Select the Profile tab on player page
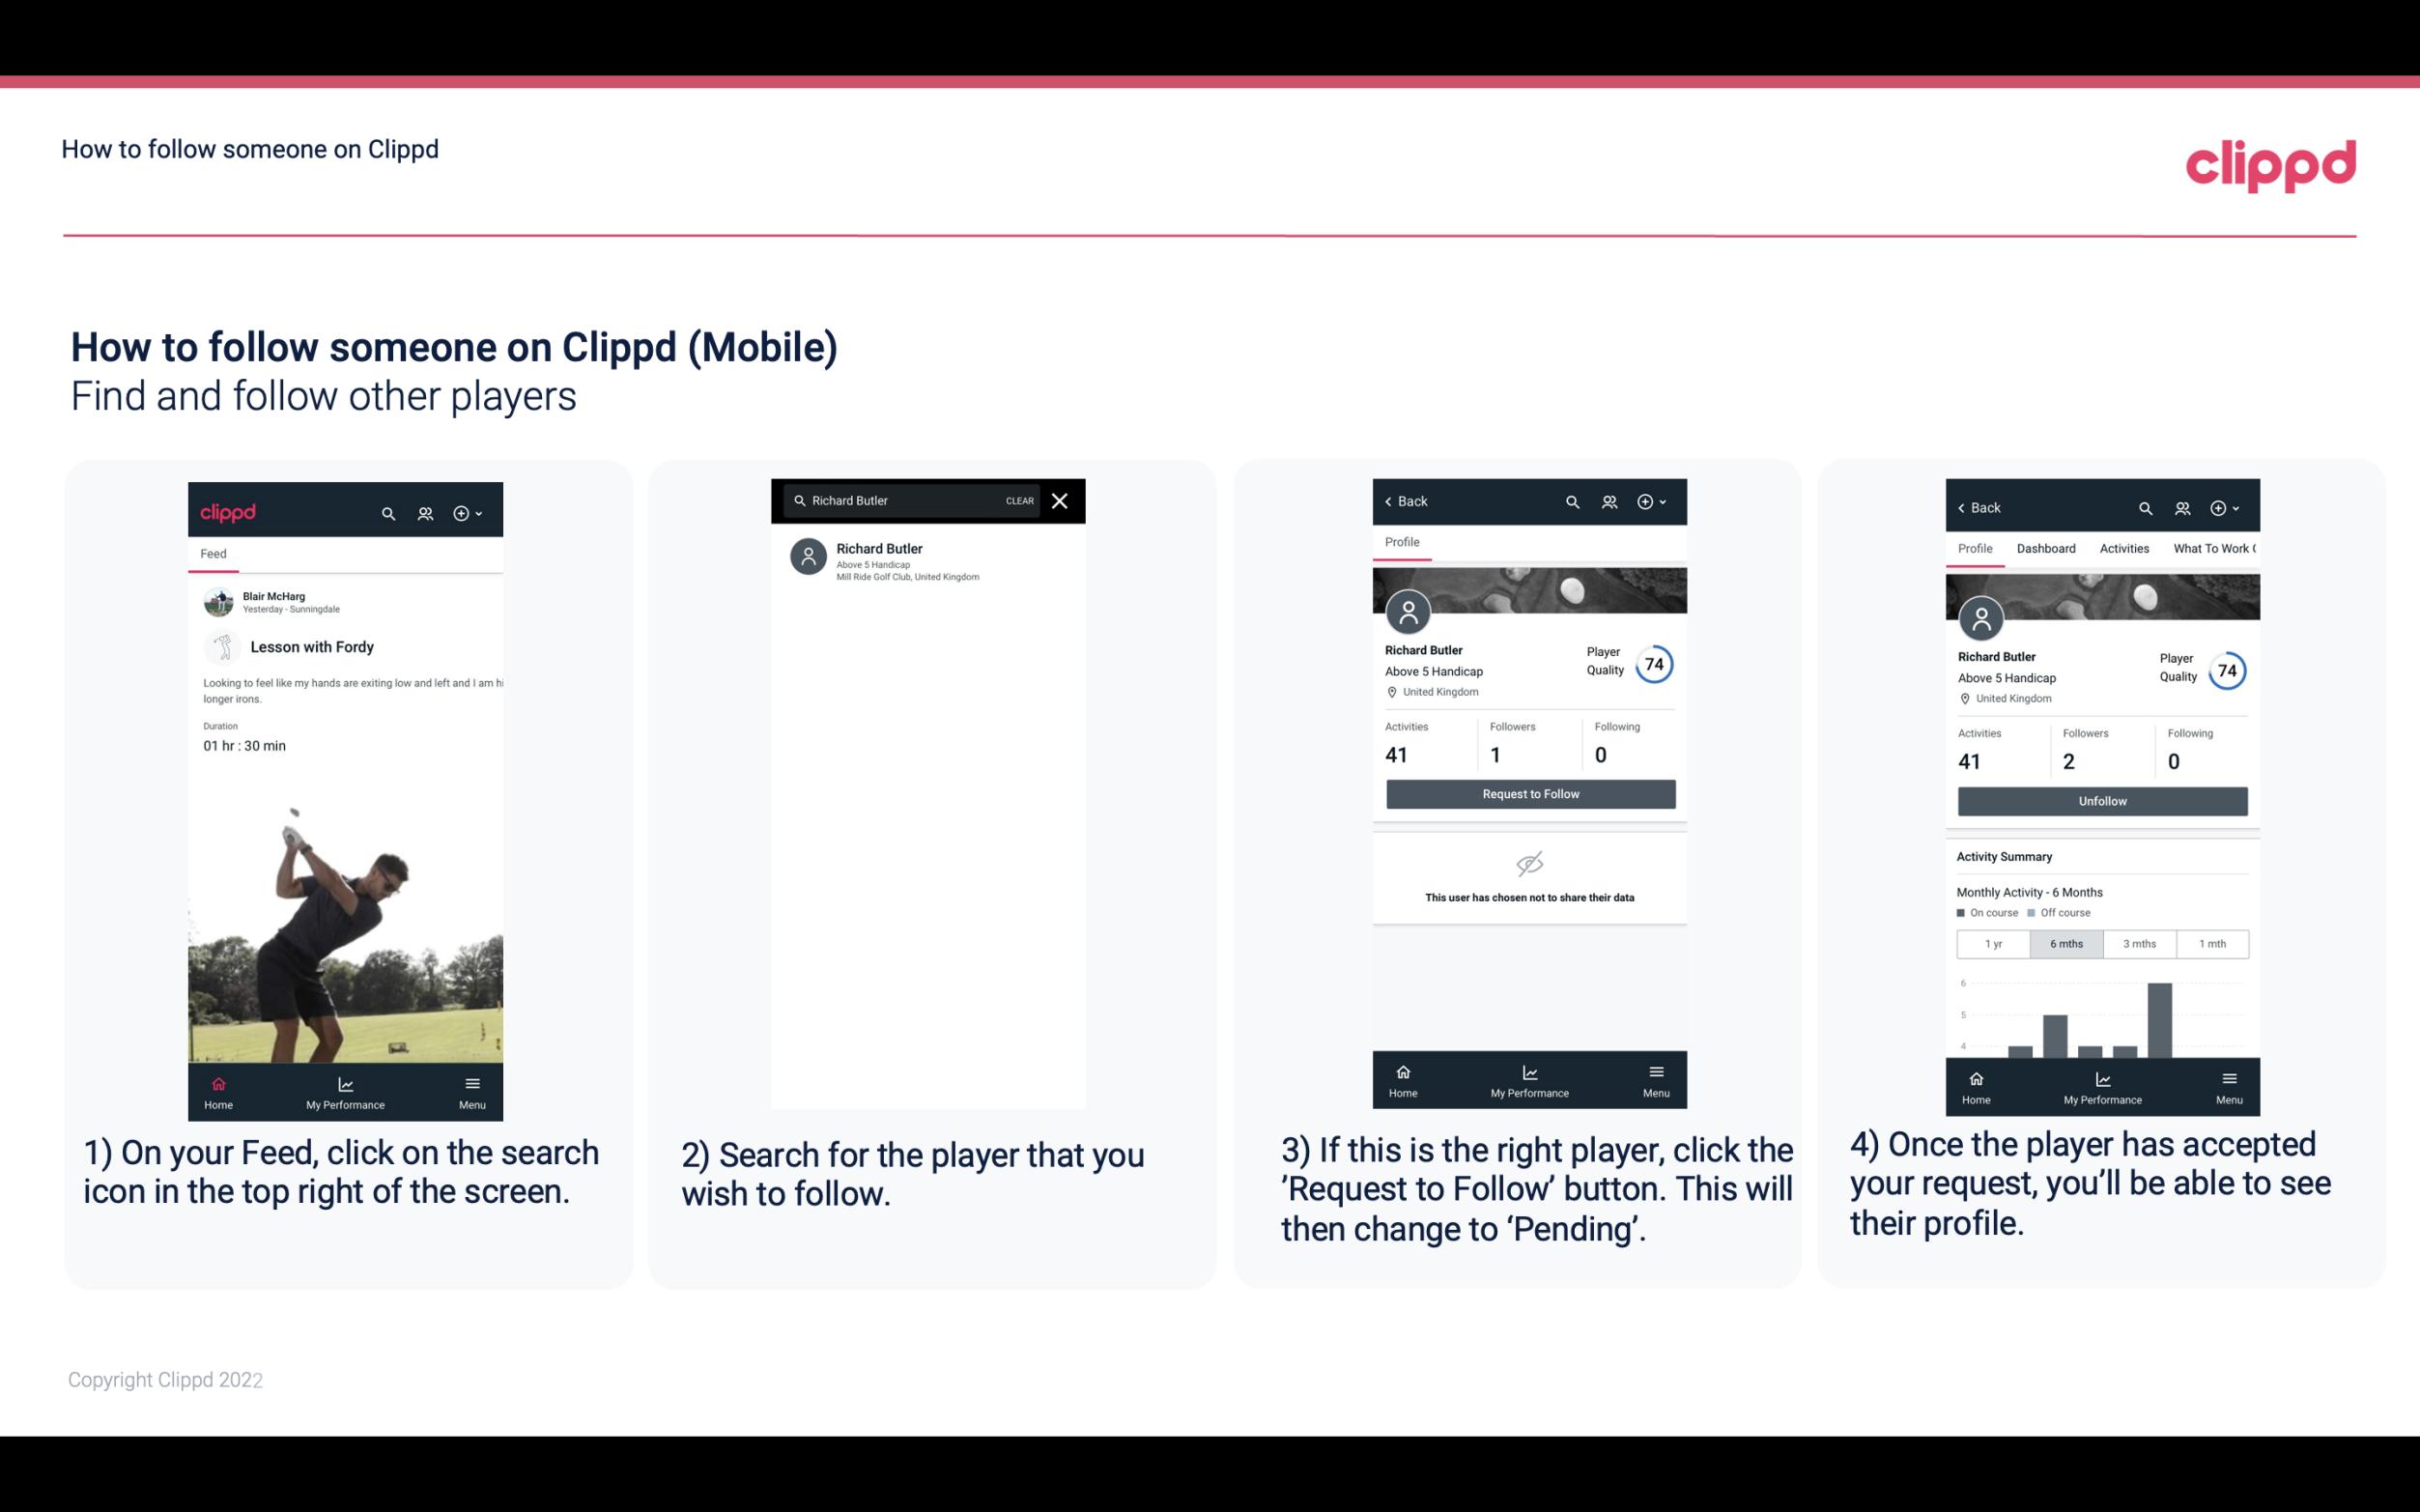Screen dimensions: 2420x1512 pos(1402,542)
